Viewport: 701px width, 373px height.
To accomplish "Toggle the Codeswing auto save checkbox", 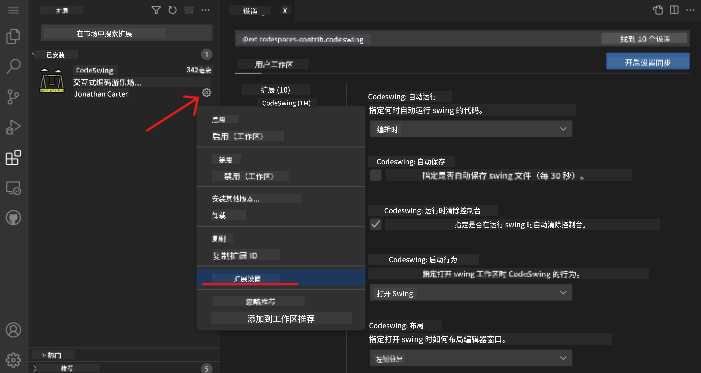I will [x=376, y=175].
